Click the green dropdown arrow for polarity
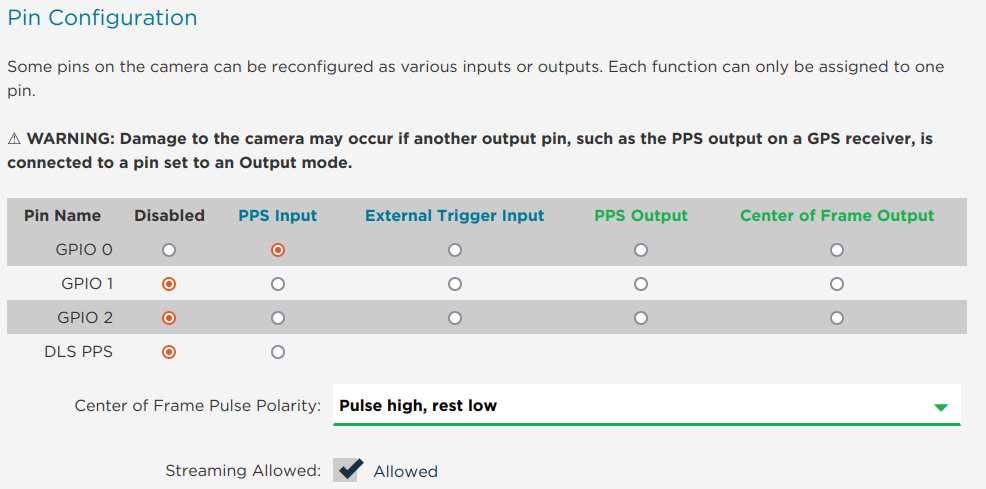 pyautogui.click(x=940, y=407)
